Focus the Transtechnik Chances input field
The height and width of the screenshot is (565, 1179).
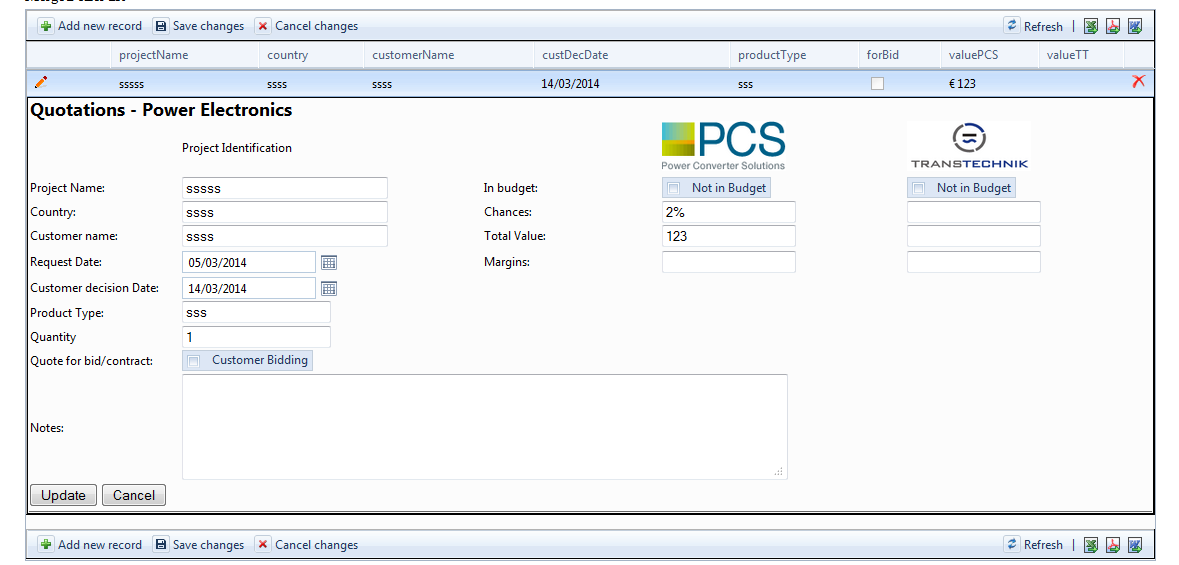pos(974,212)
